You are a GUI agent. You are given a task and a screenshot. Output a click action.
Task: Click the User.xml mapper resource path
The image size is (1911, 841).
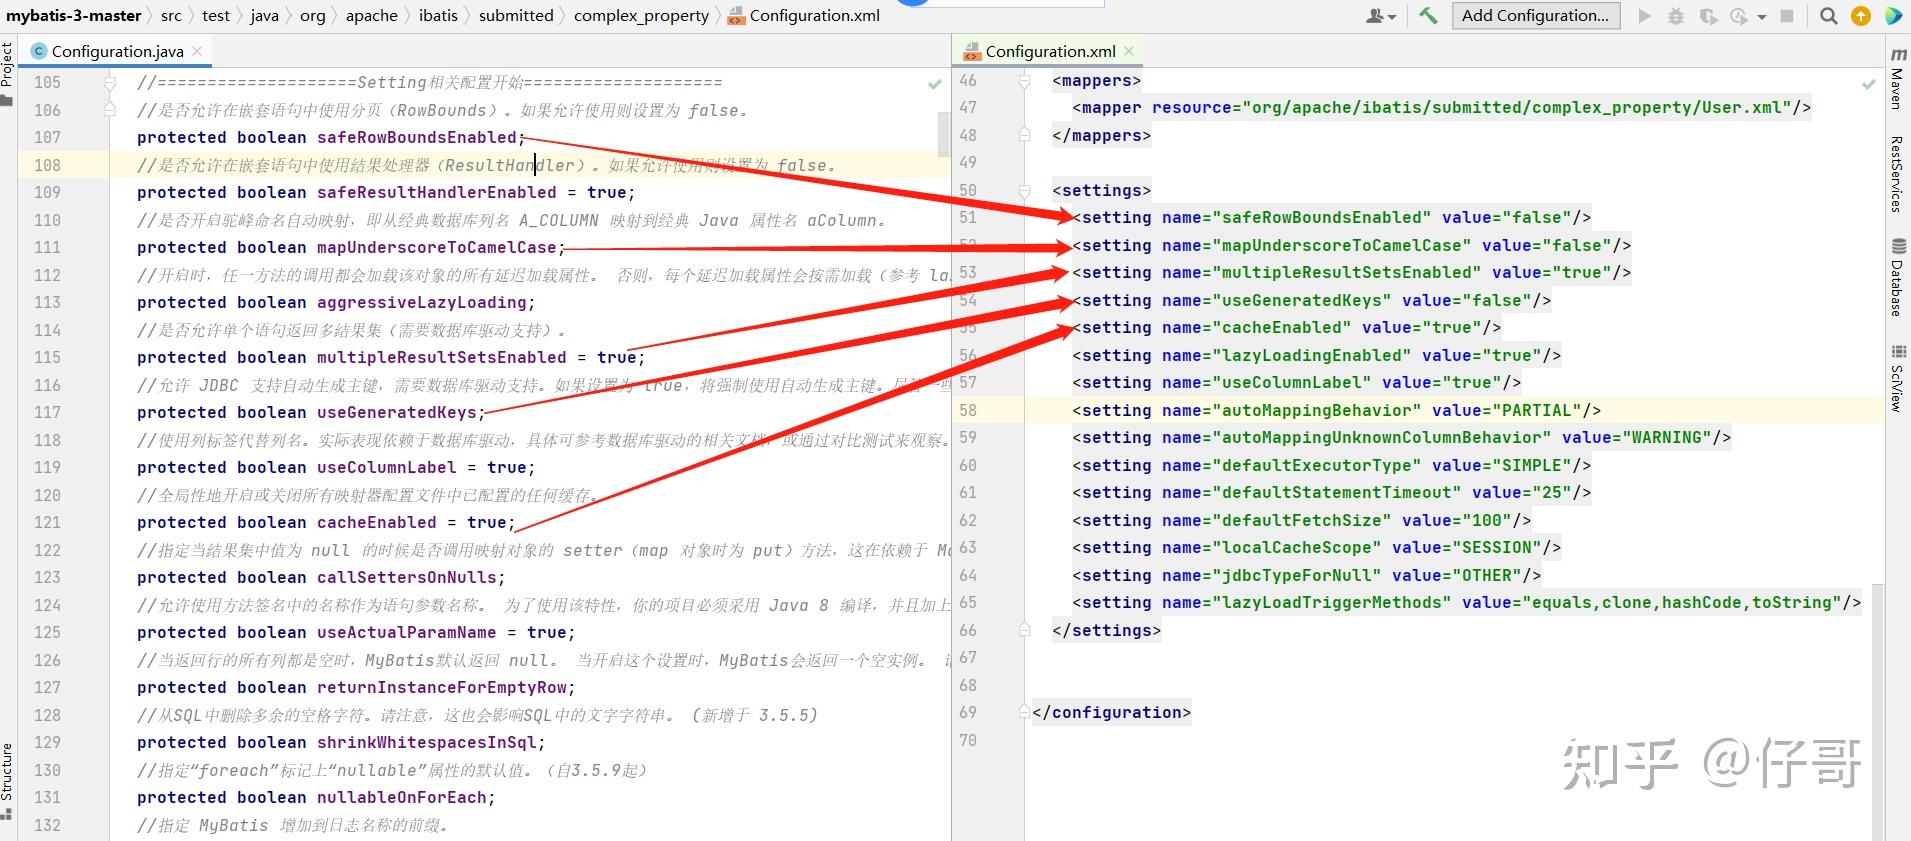(x=1516, y=107)
